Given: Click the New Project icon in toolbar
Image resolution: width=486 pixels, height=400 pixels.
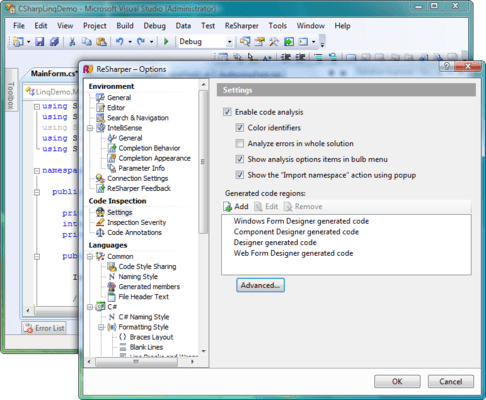Looking at the screenshot, I should [18, 42].
